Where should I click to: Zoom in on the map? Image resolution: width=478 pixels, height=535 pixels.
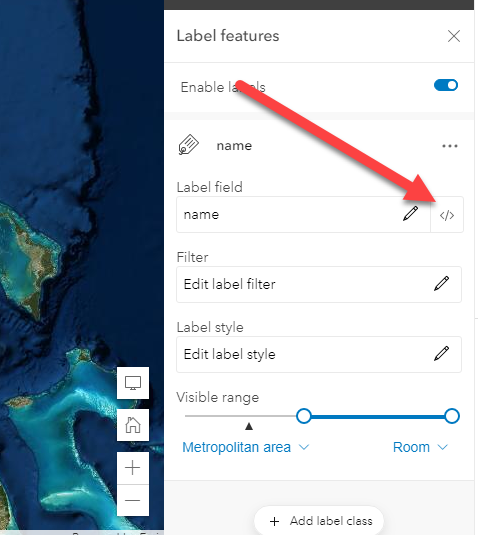coord(133,468)
